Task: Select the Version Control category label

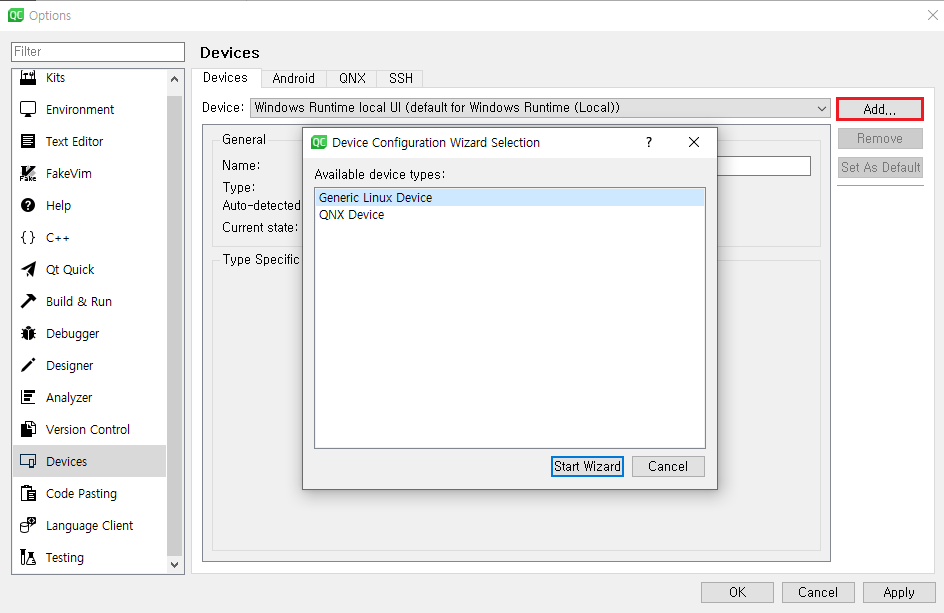Action: (x=88, y=429)
